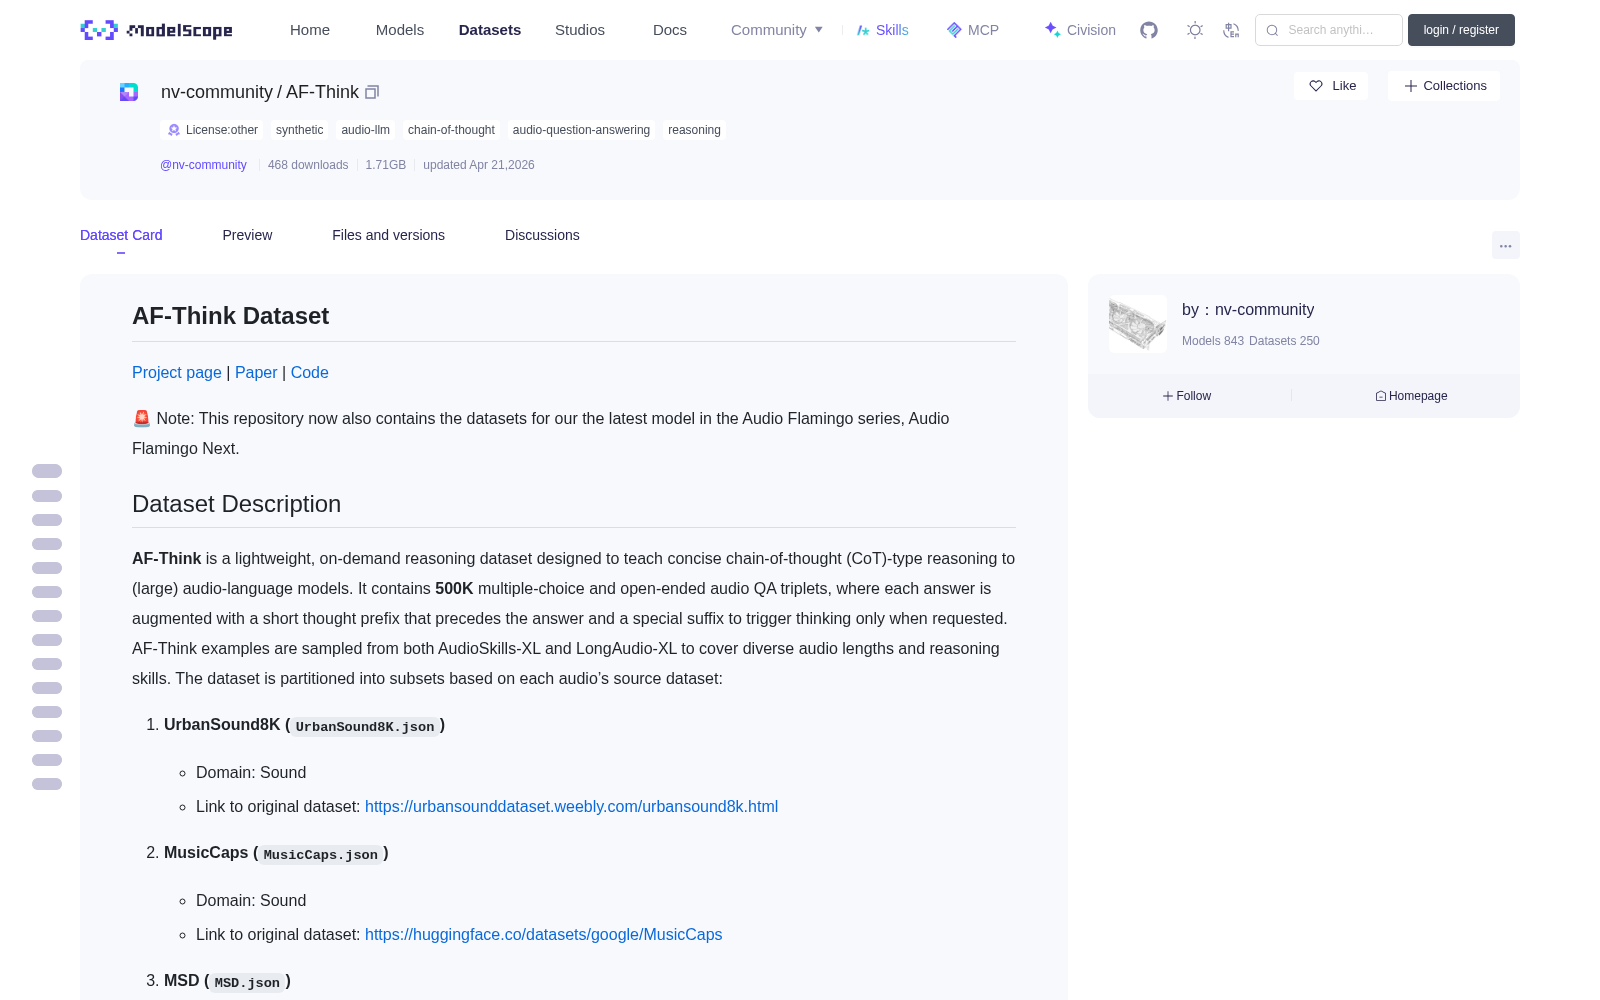Viewport: 1600px width, 1000px height.
Task: Click the Like button
Action: [x=1332, y=86]
